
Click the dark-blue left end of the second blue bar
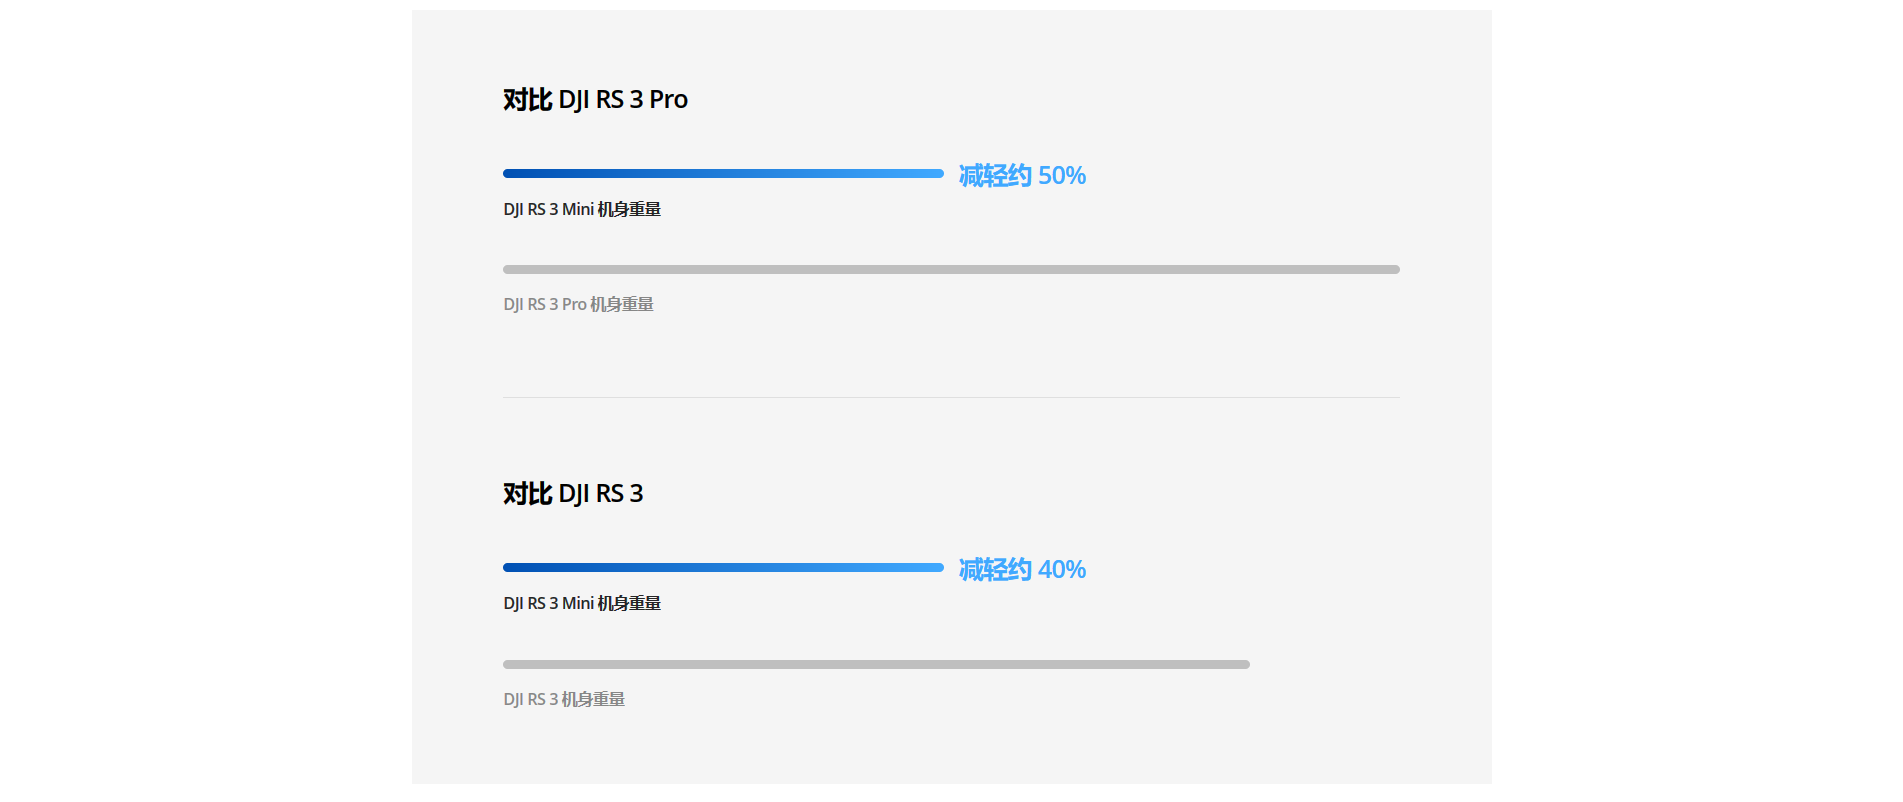[511, 568]
